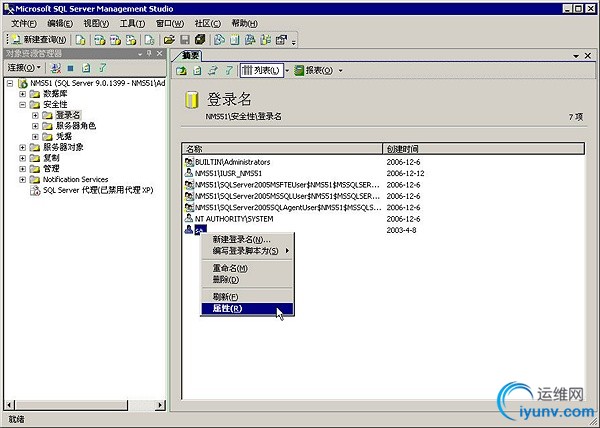Open the summary pane active files arrow
This screenshot has height=428, width=600.
[576, 56]
